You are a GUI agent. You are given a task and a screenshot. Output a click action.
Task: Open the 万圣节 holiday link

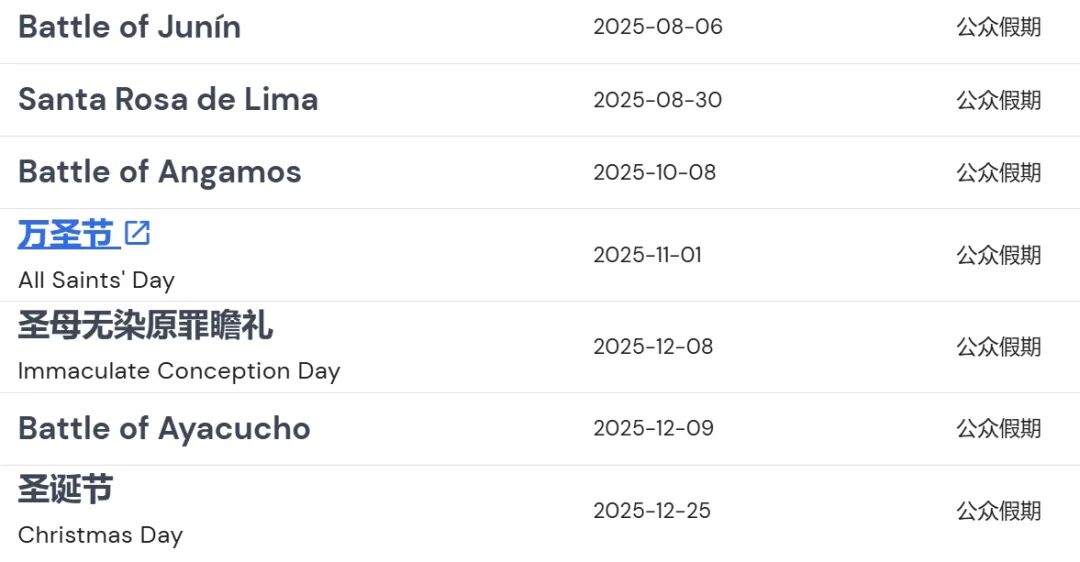(65, 234)
